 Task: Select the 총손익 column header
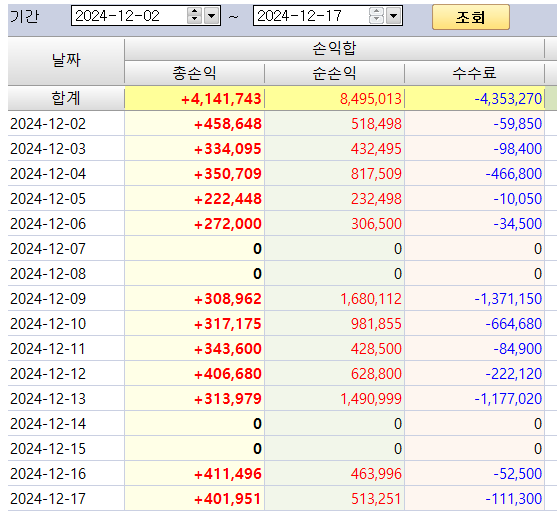tap(194, 73)
